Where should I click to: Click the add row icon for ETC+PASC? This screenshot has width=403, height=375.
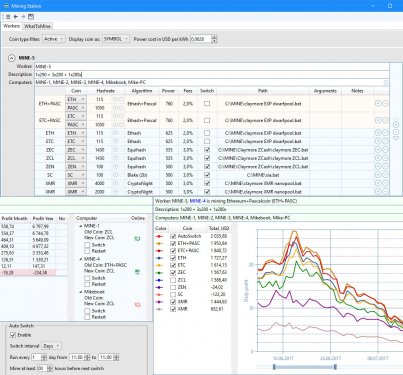tap(378, 120)
